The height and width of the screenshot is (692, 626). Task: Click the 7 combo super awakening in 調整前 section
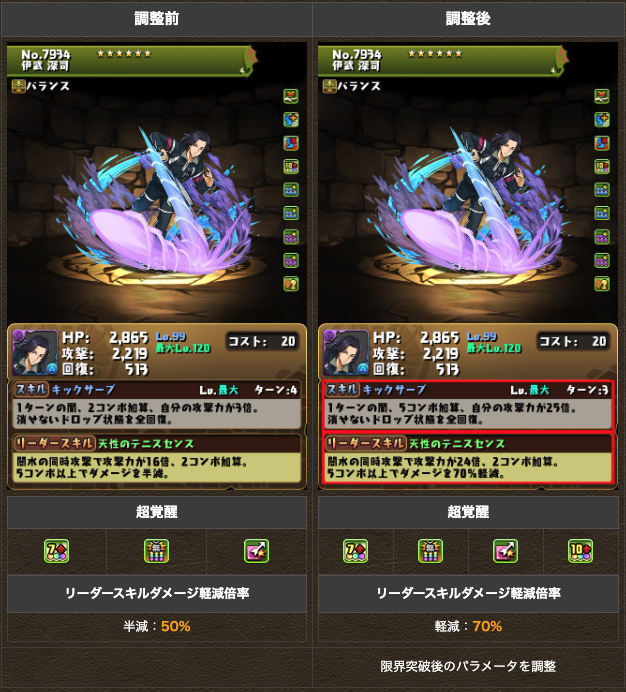[57, 551]
